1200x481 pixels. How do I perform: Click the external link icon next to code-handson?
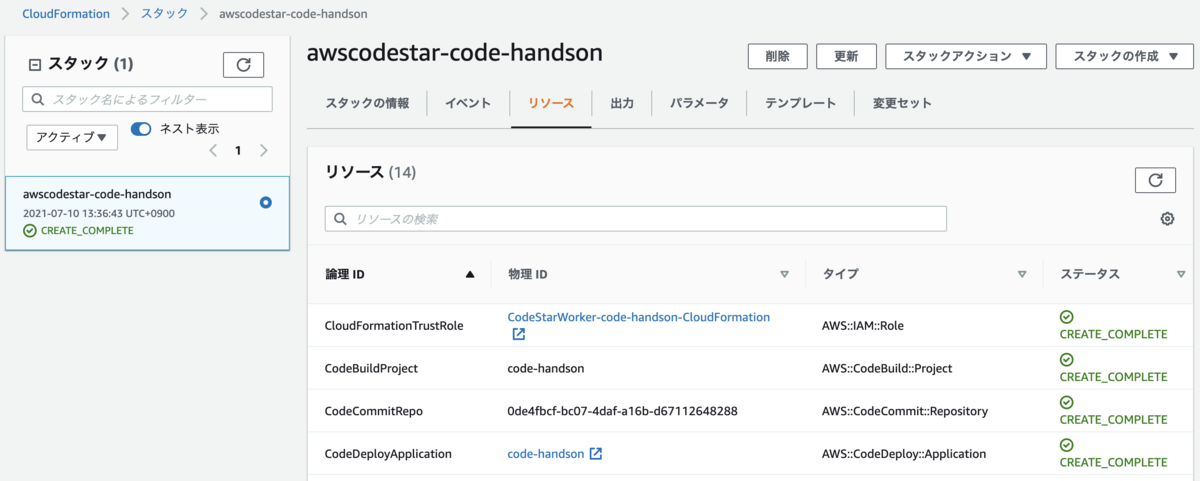(x=596, y=454)
